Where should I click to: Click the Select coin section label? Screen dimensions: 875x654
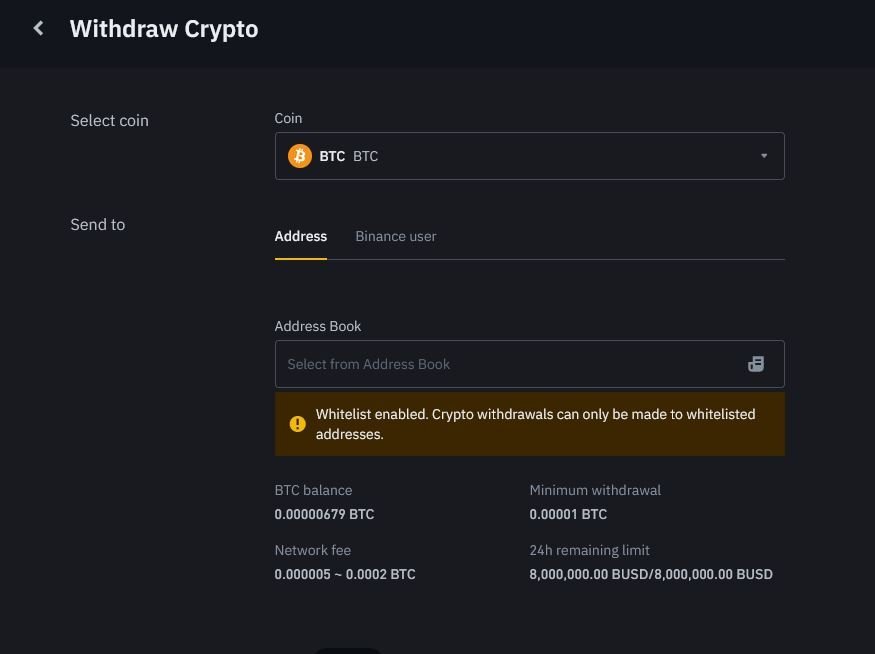coord(109,120)
